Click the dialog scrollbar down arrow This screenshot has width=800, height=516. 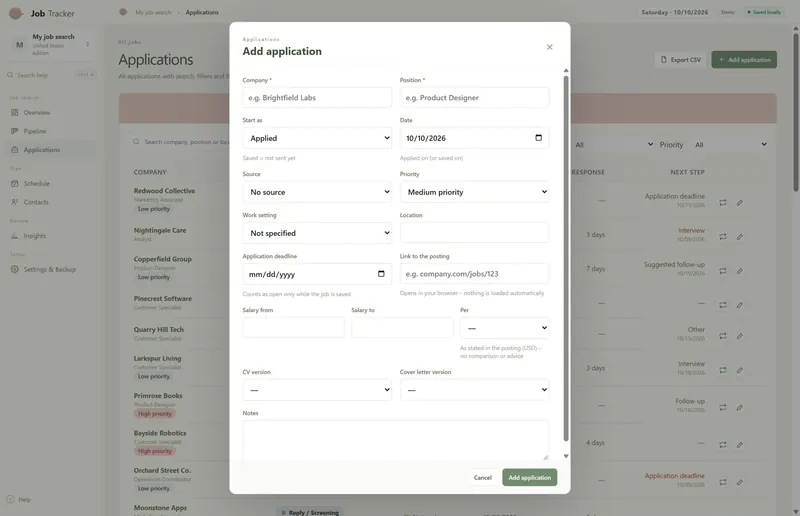(x=566, y=456)
